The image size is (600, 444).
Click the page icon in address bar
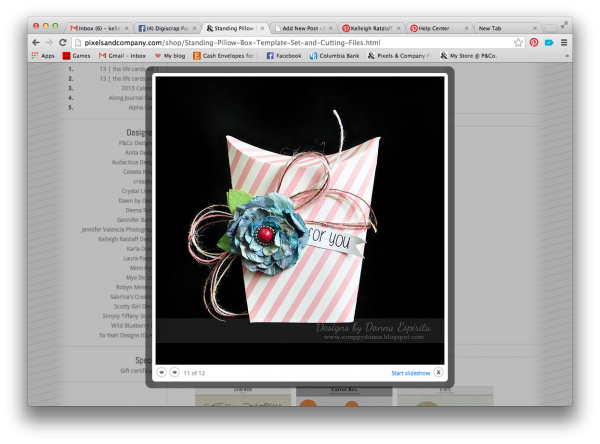[x=78, y=42]
